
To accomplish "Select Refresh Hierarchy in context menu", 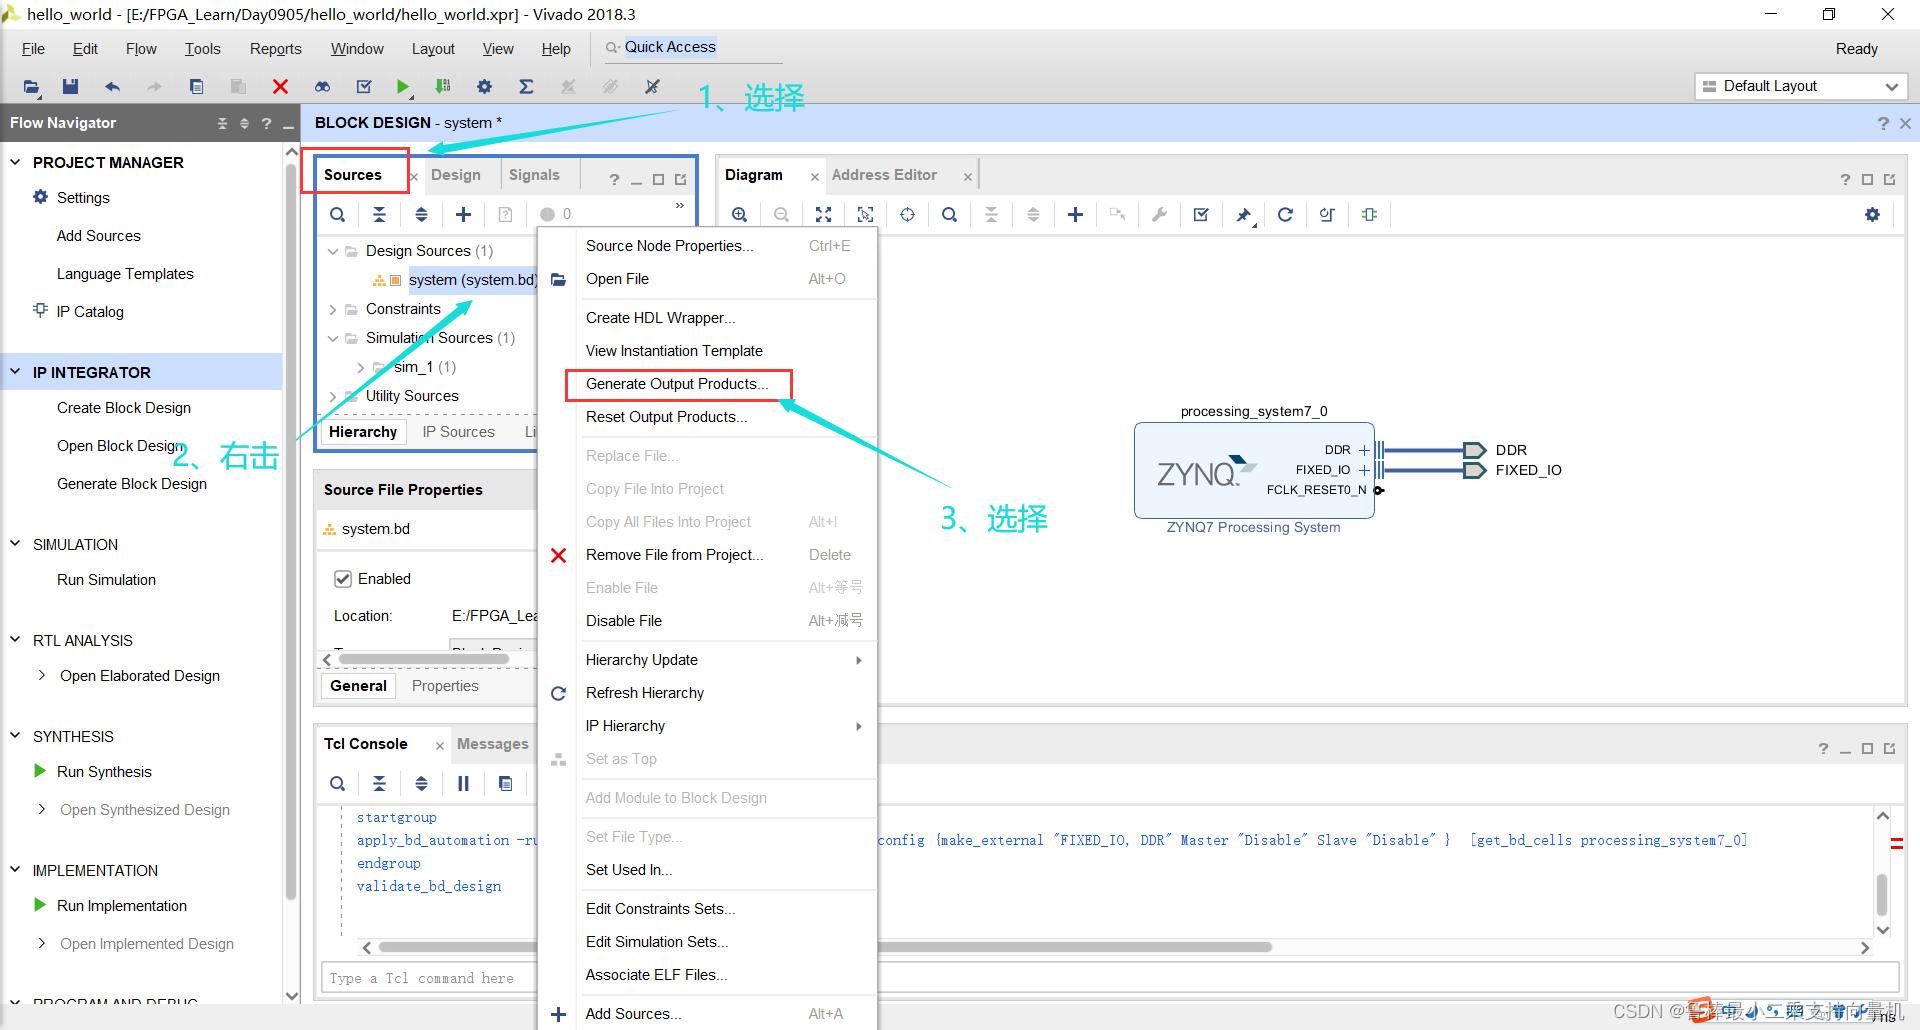I will click(645, 693).
